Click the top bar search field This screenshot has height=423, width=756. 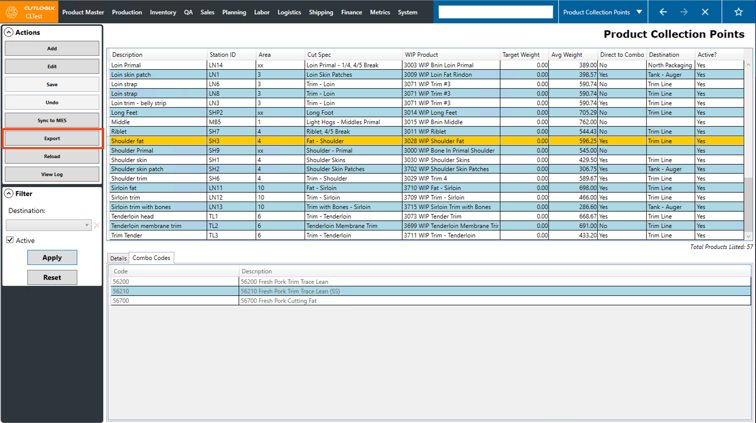pyautogui.click(x=509, y=12)
